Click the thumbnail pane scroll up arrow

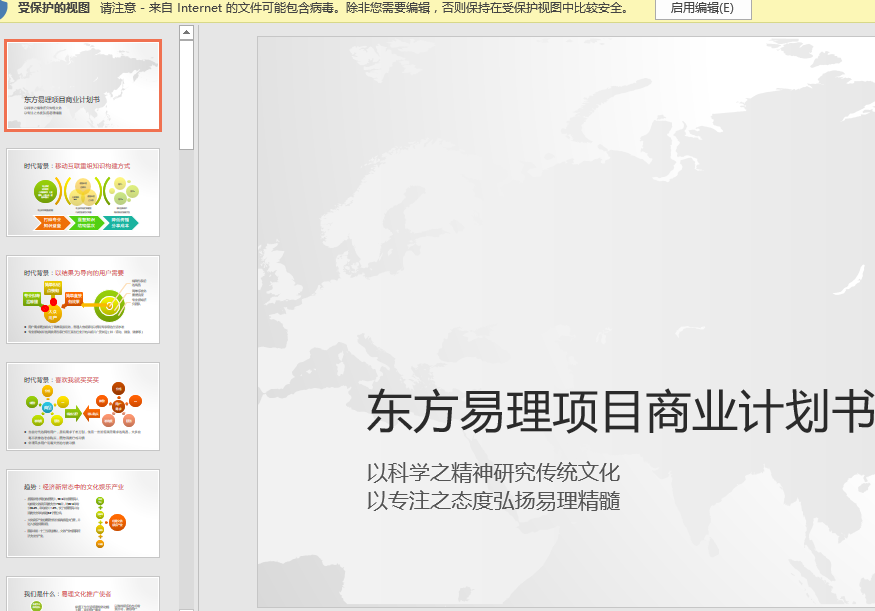tap(186, 33)
